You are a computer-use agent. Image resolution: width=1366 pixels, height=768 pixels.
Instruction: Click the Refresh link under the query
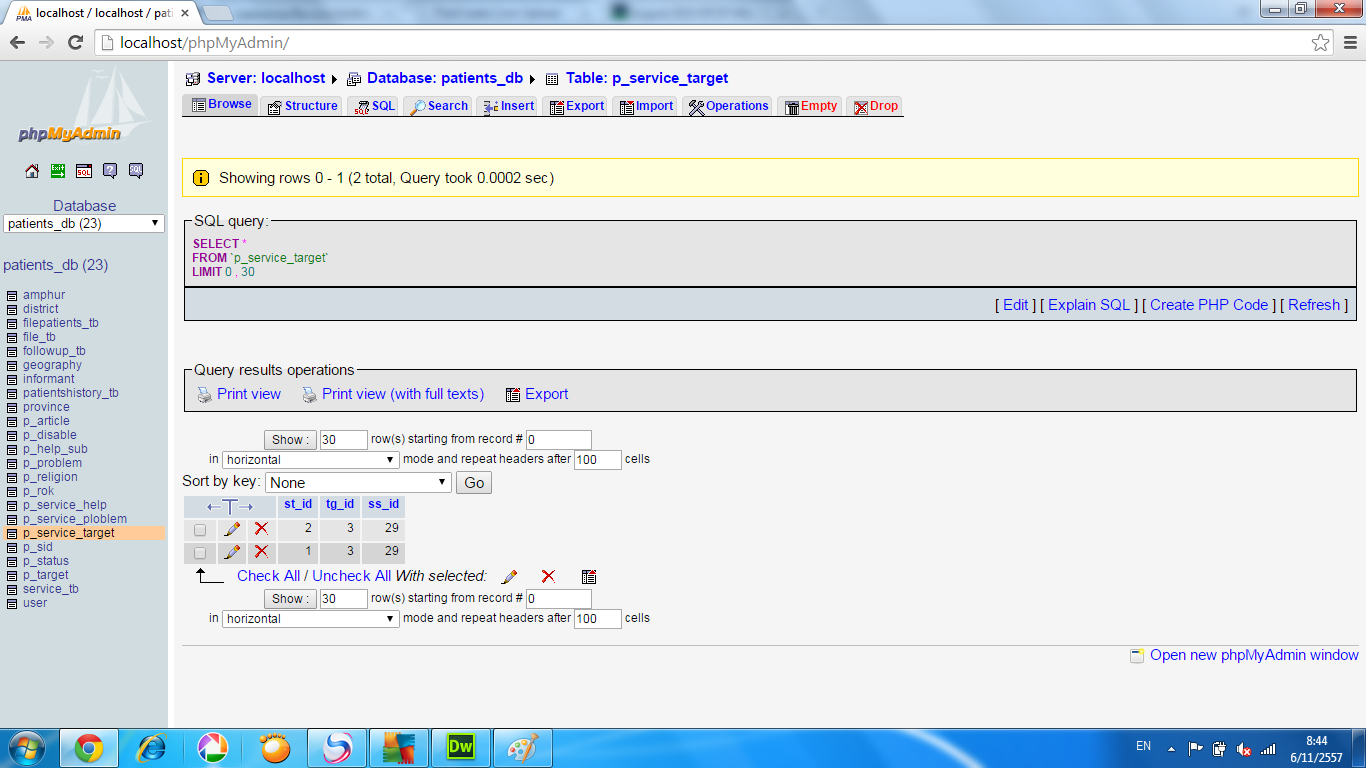point(1314,305)
